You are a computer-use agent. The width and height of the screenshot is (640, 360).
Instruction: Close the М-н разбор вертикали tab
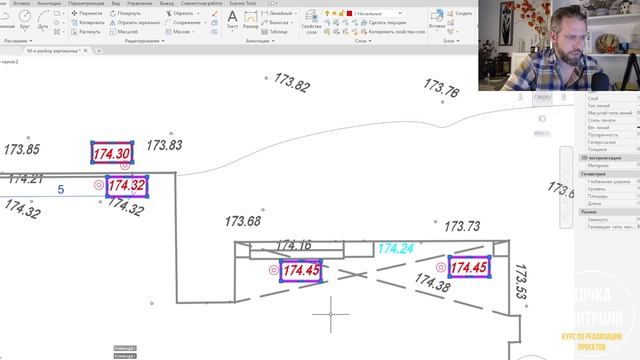tap(86, 51)
